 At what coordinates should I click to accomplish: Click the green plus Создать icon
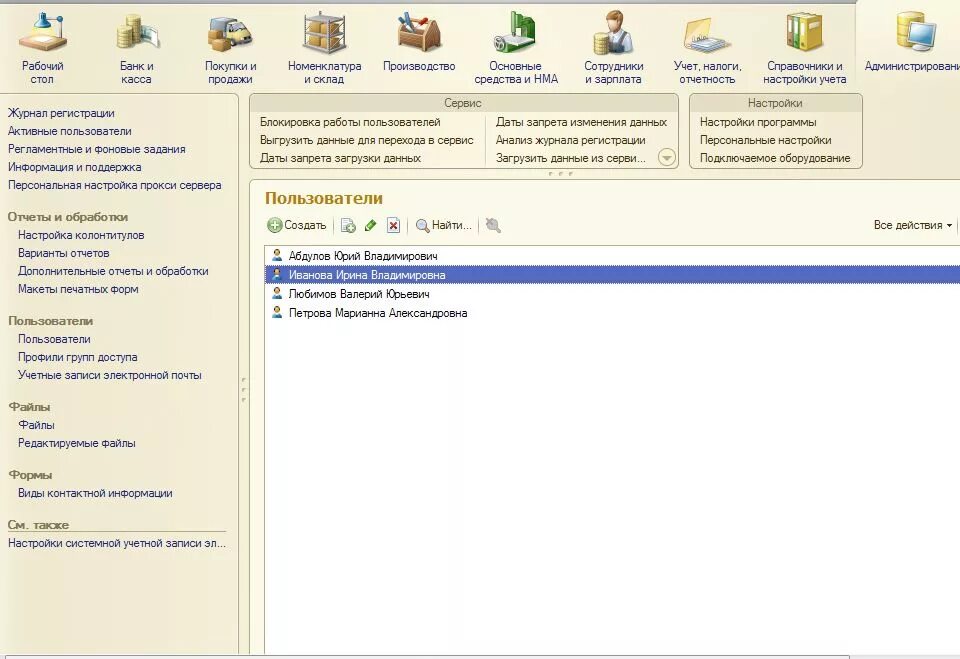(275, 225)
